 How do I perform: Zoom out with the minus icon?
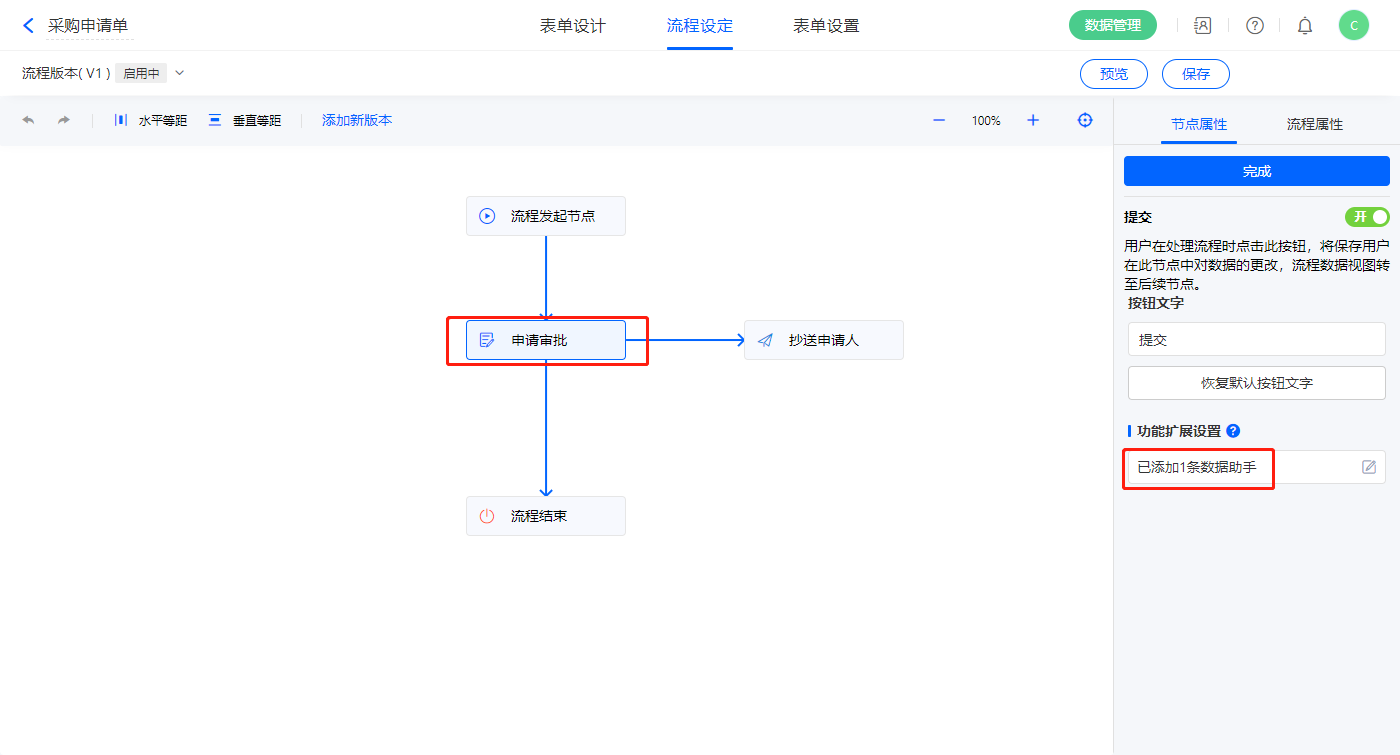(939, 120)
